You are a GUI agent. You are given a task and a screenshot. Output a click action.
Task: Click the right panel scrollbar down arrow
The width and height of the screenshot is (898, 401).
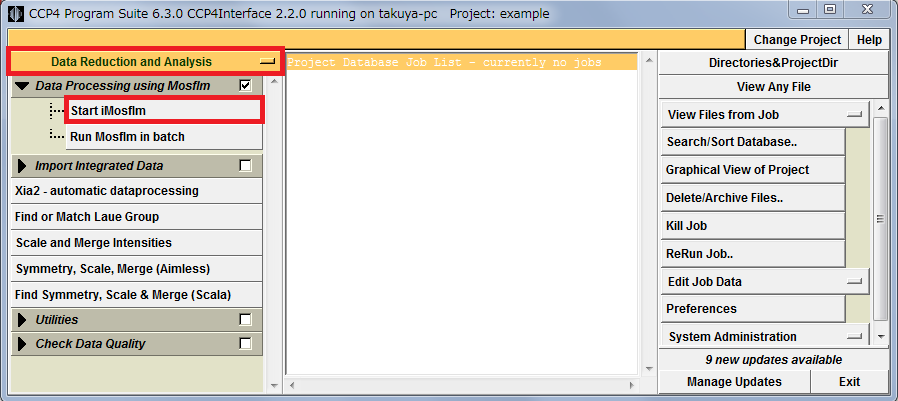pyautogui.click(x=881, y=338)
